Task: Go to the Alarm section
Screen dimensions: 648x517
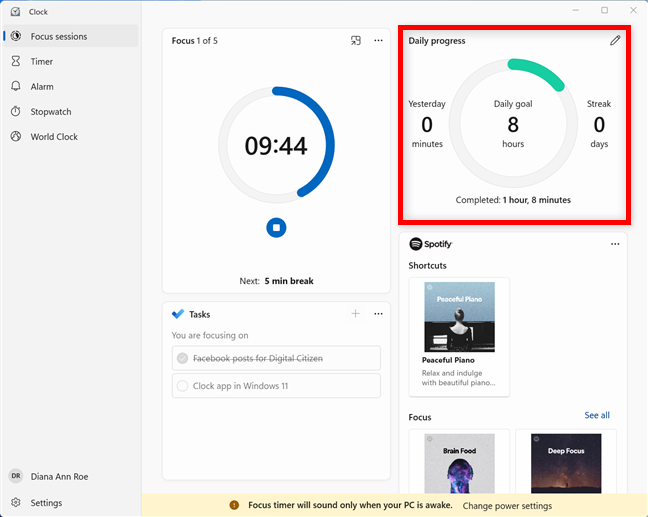Action: point(42,87)
